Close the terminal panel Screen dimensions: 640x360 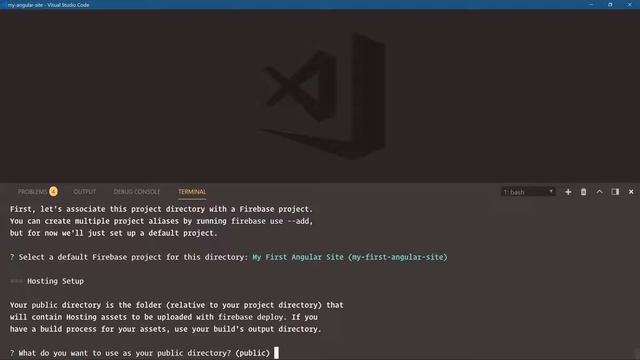pos(631,192)
